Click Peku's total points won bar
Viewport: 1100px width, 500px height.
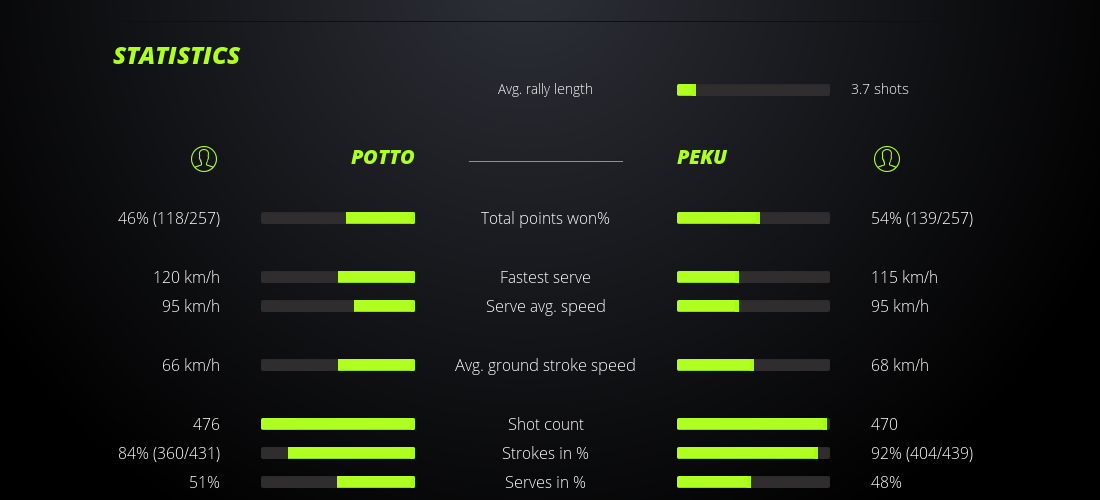[753, 218]
